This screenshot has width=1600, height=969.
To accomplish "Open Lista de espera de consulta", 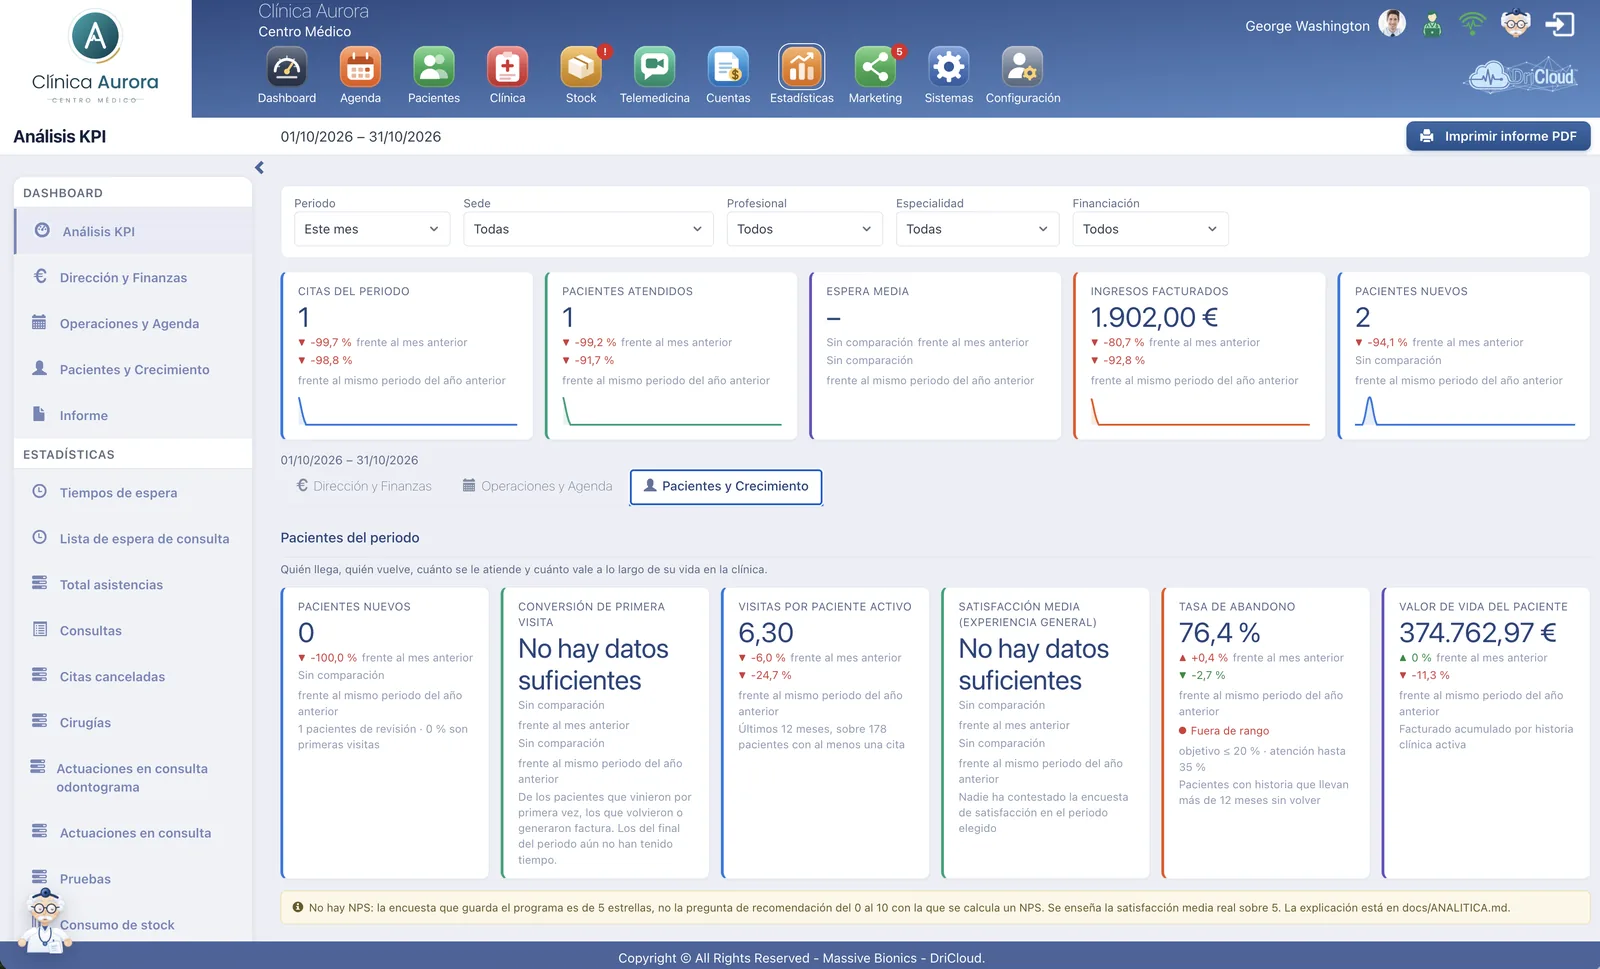I will 133,538.
